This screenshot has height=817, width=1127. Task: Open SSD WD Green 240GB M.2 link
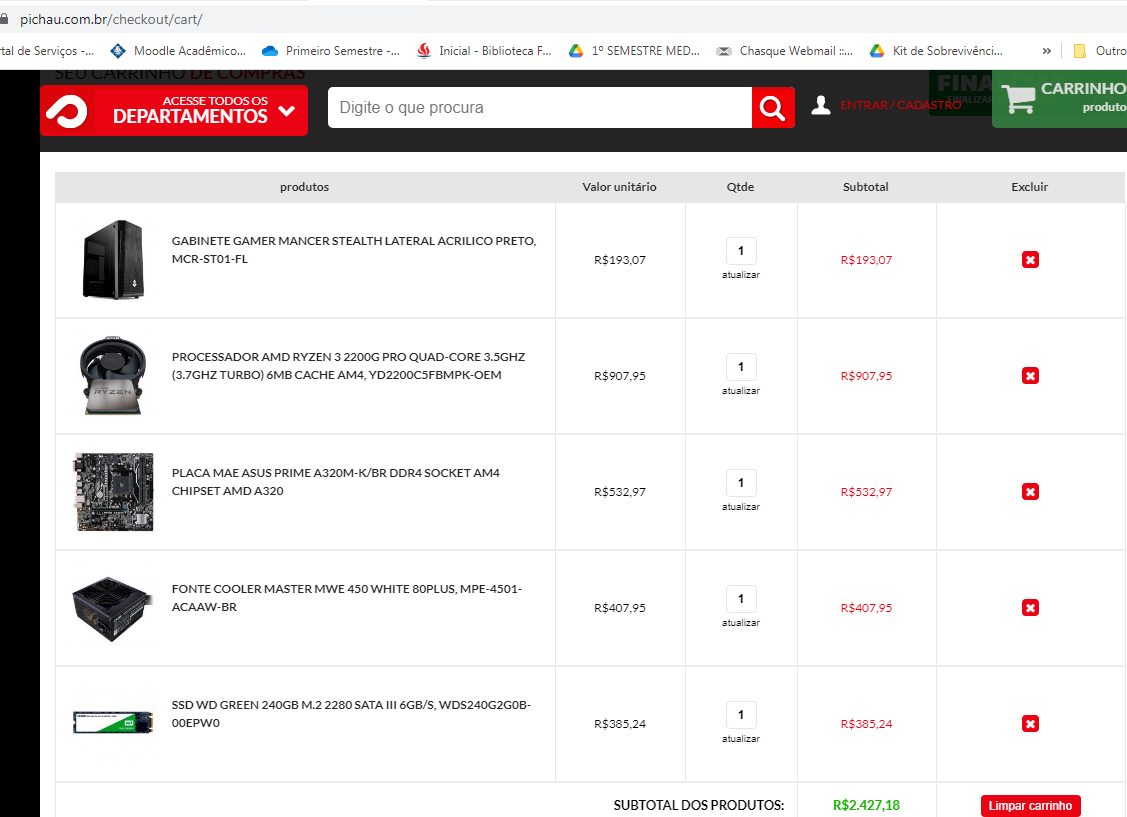[351, 714]
